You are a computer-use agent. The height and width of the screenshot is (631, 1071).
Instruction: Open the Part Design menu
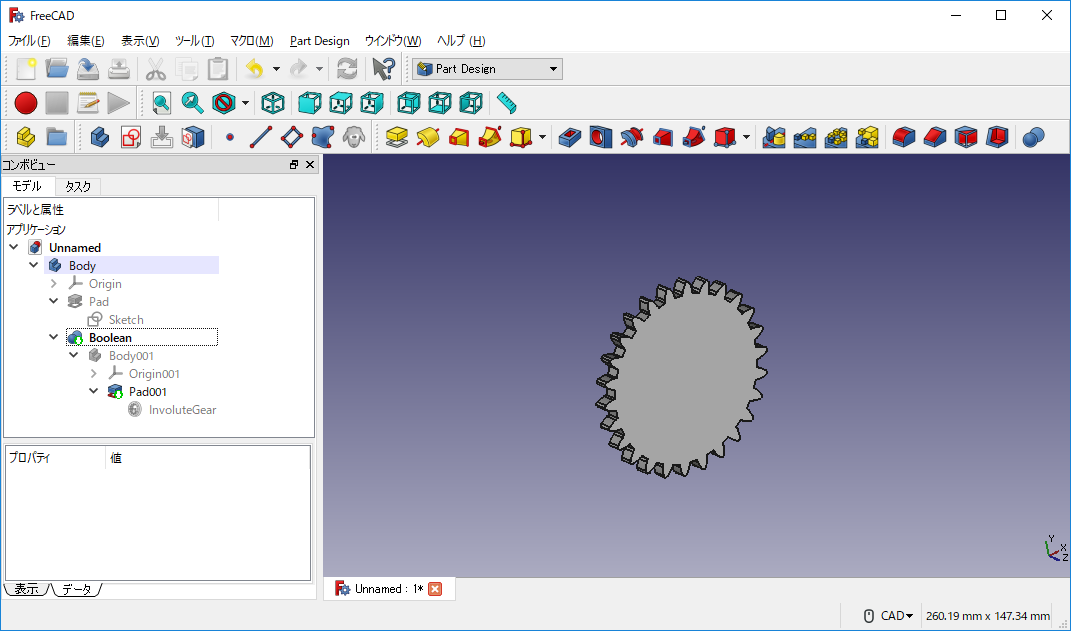coord(319,41)
